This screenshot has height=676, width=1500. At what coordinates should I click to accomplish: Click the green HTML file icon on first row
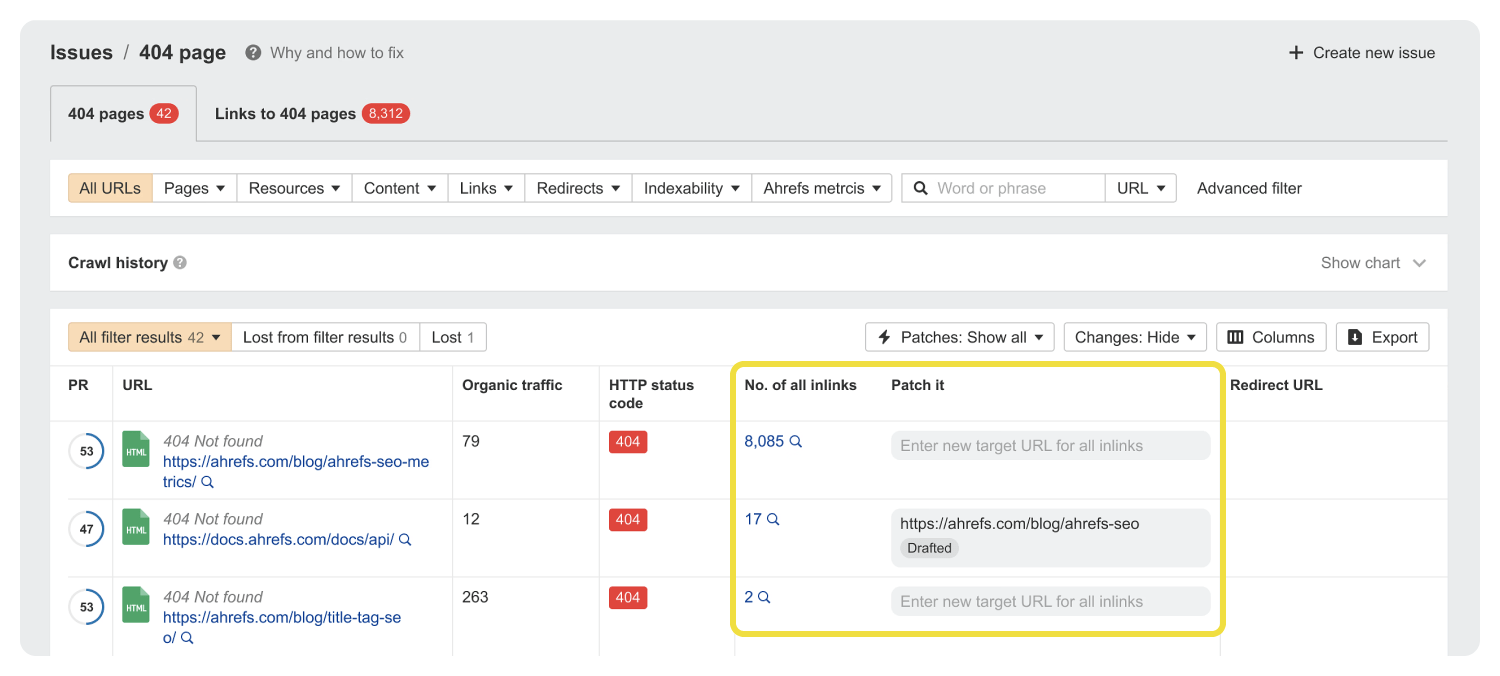click(x=135, y=450)
